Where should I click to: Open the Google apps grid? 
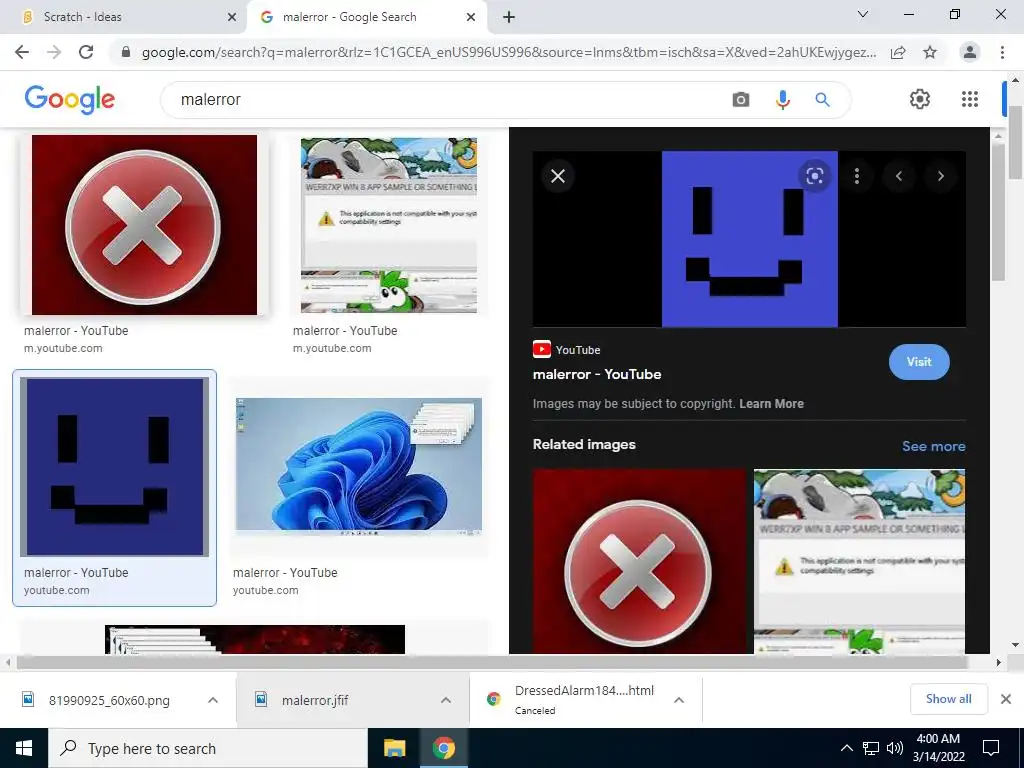point(970,99)
